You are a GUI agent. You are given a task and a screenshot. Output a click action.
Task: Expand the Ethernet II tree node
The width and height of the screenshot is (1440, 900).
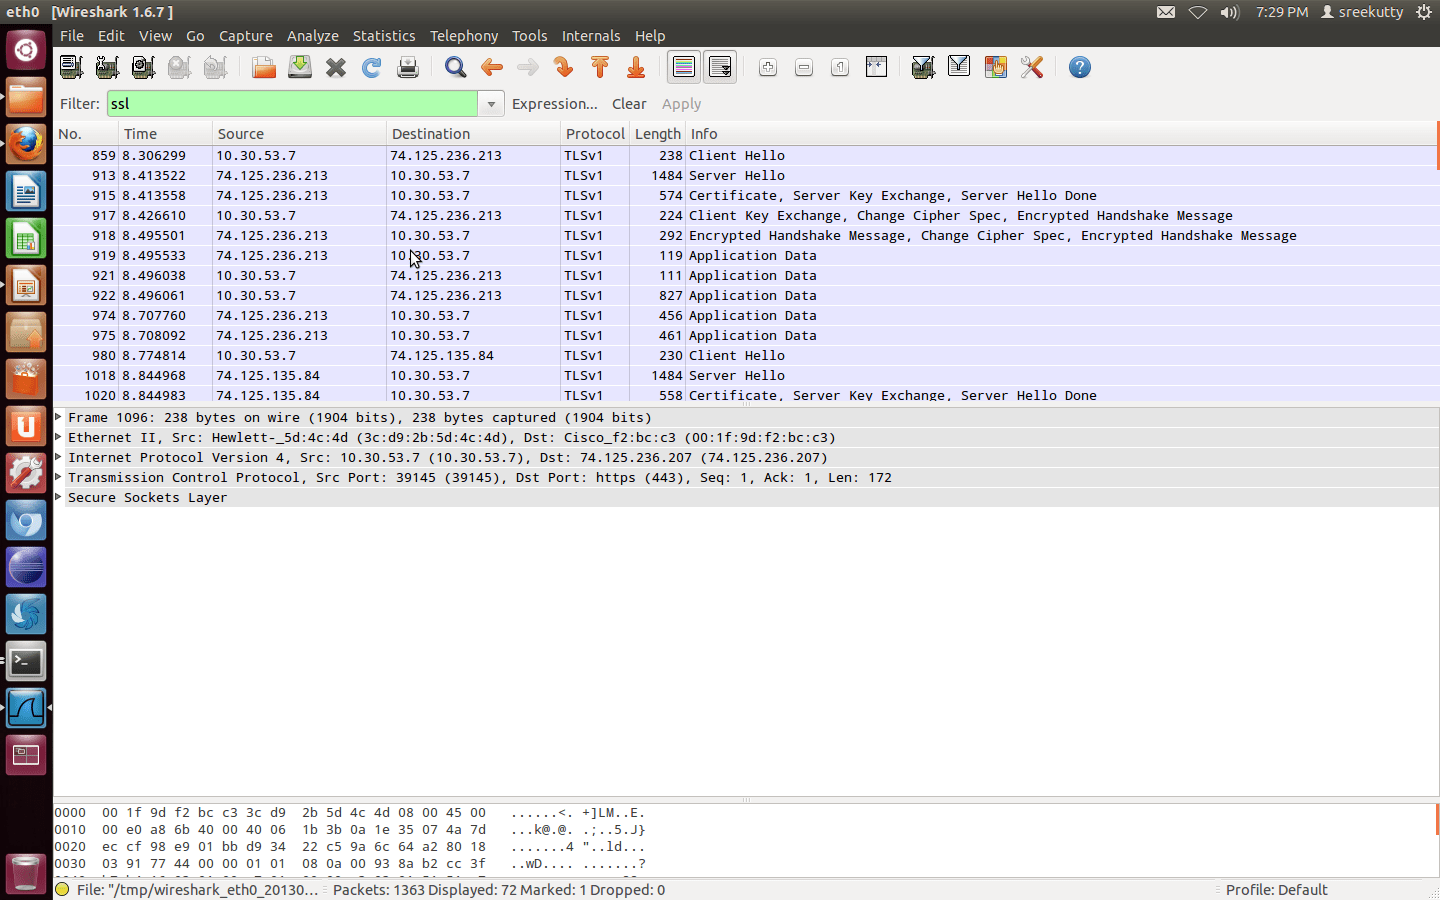(59, 437)
